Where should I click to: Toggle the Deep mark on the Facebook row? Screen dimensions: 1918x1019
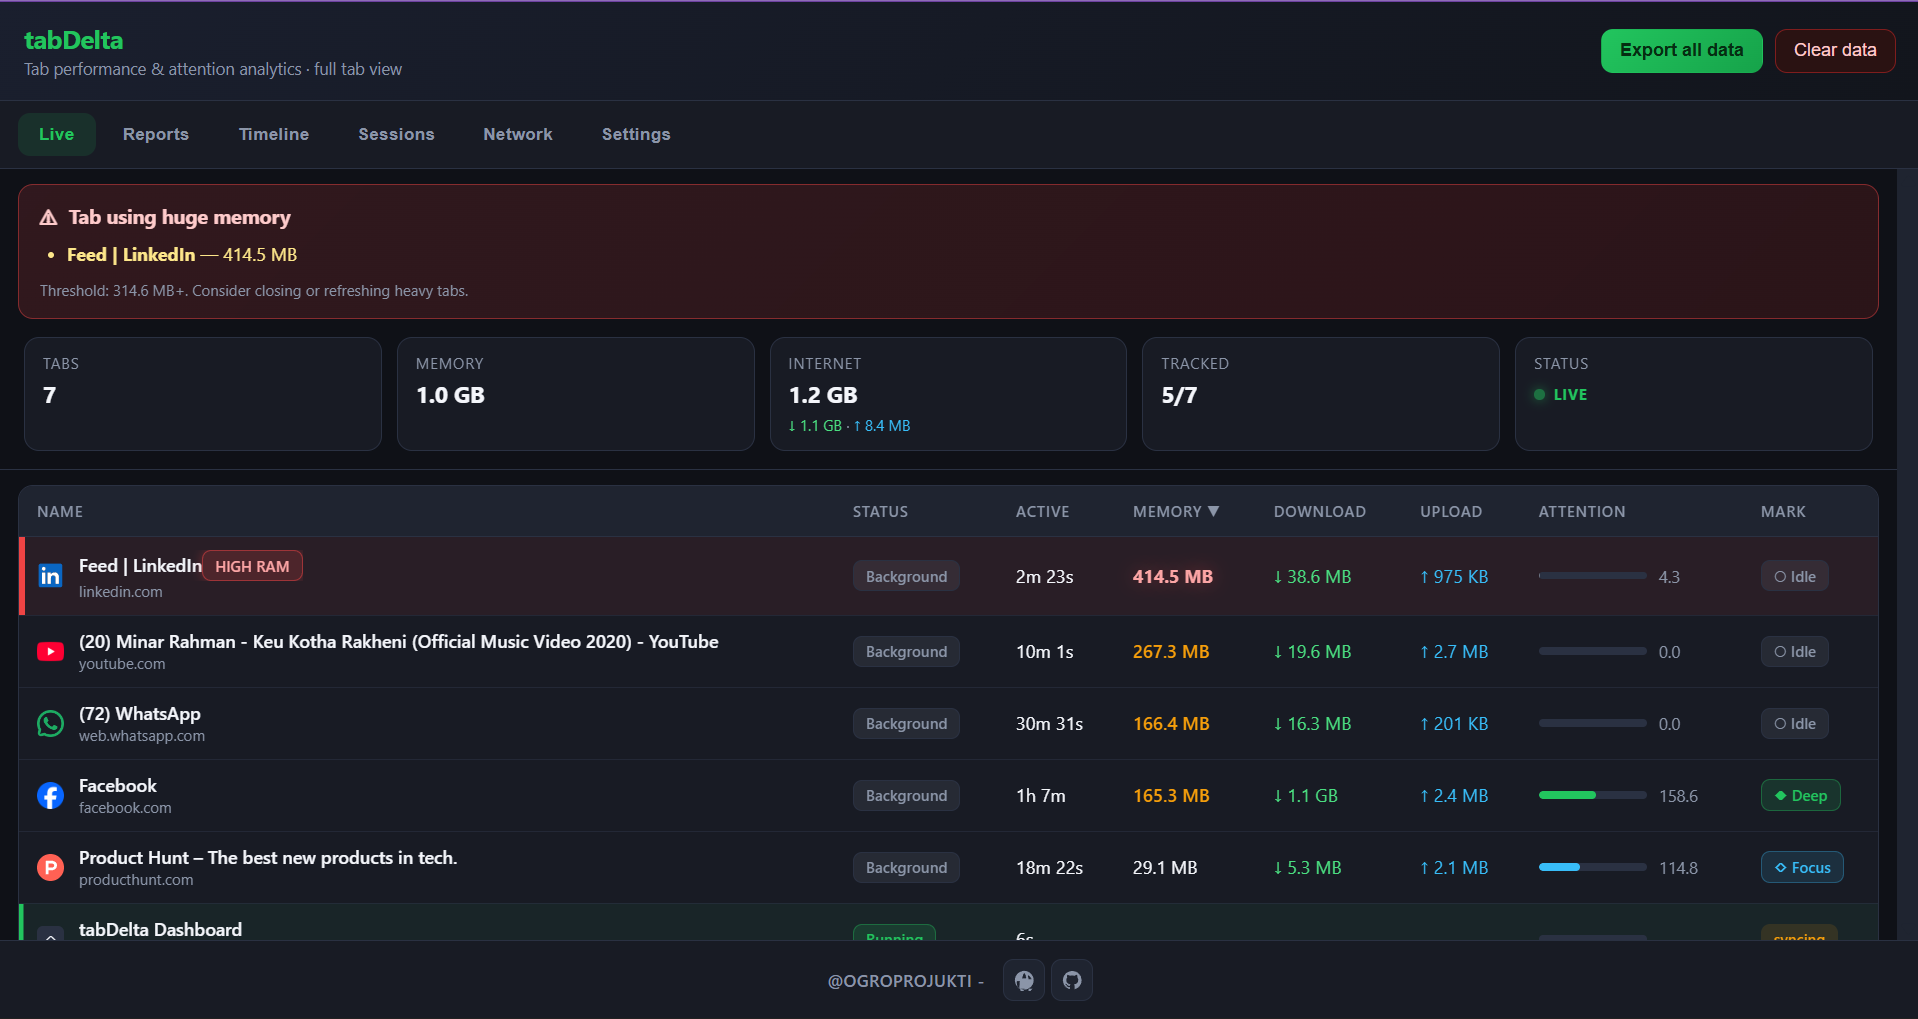pyautogui.click(x=1800, y=796)
